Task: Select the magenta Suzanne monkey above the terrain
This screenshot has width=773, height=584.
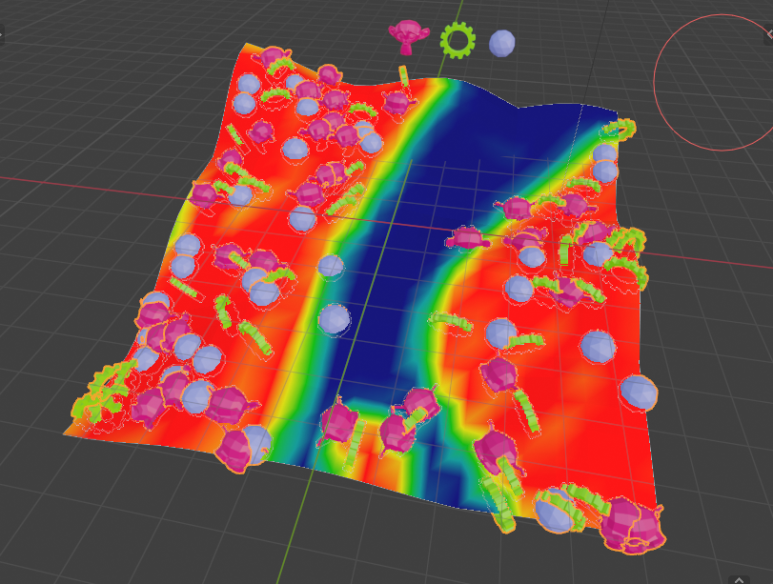Action: [x=409, y=36]
